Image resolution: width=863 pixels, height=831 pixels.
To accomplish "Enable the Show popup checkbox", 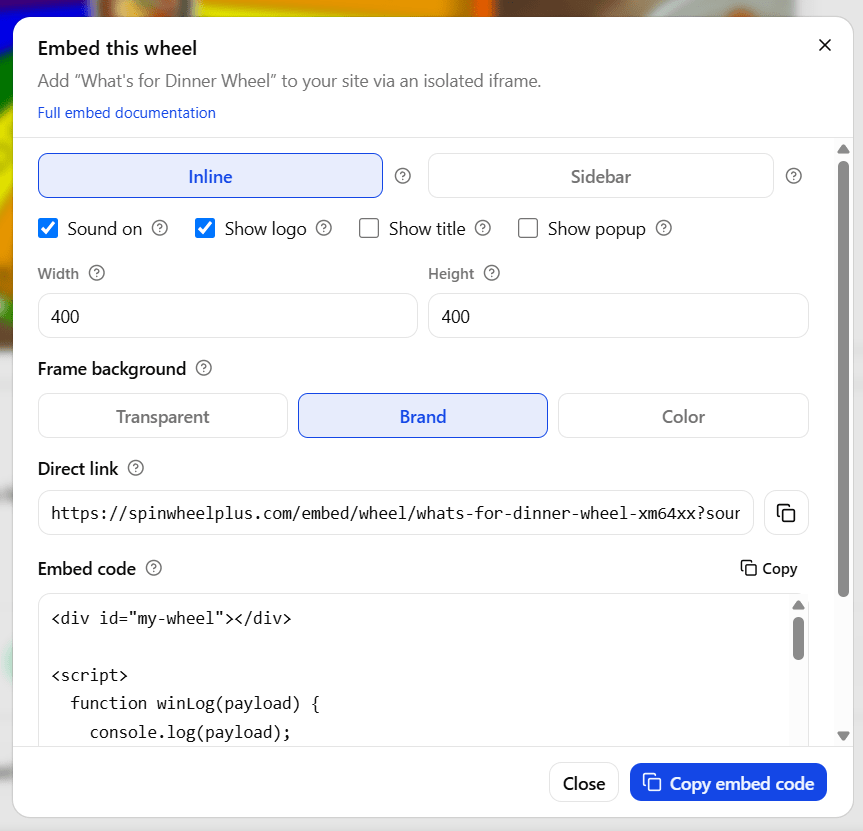I will coord(528,228).
